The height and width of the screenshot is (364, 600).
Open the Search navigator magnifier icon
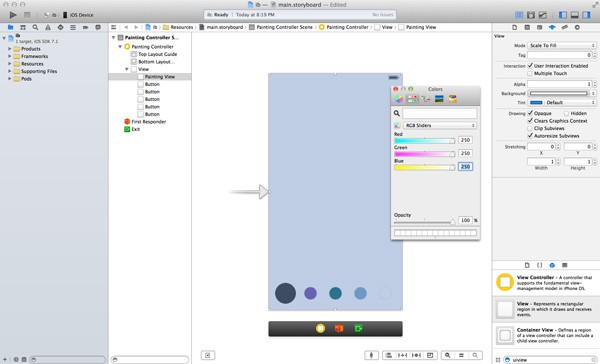tap(35, 27)
